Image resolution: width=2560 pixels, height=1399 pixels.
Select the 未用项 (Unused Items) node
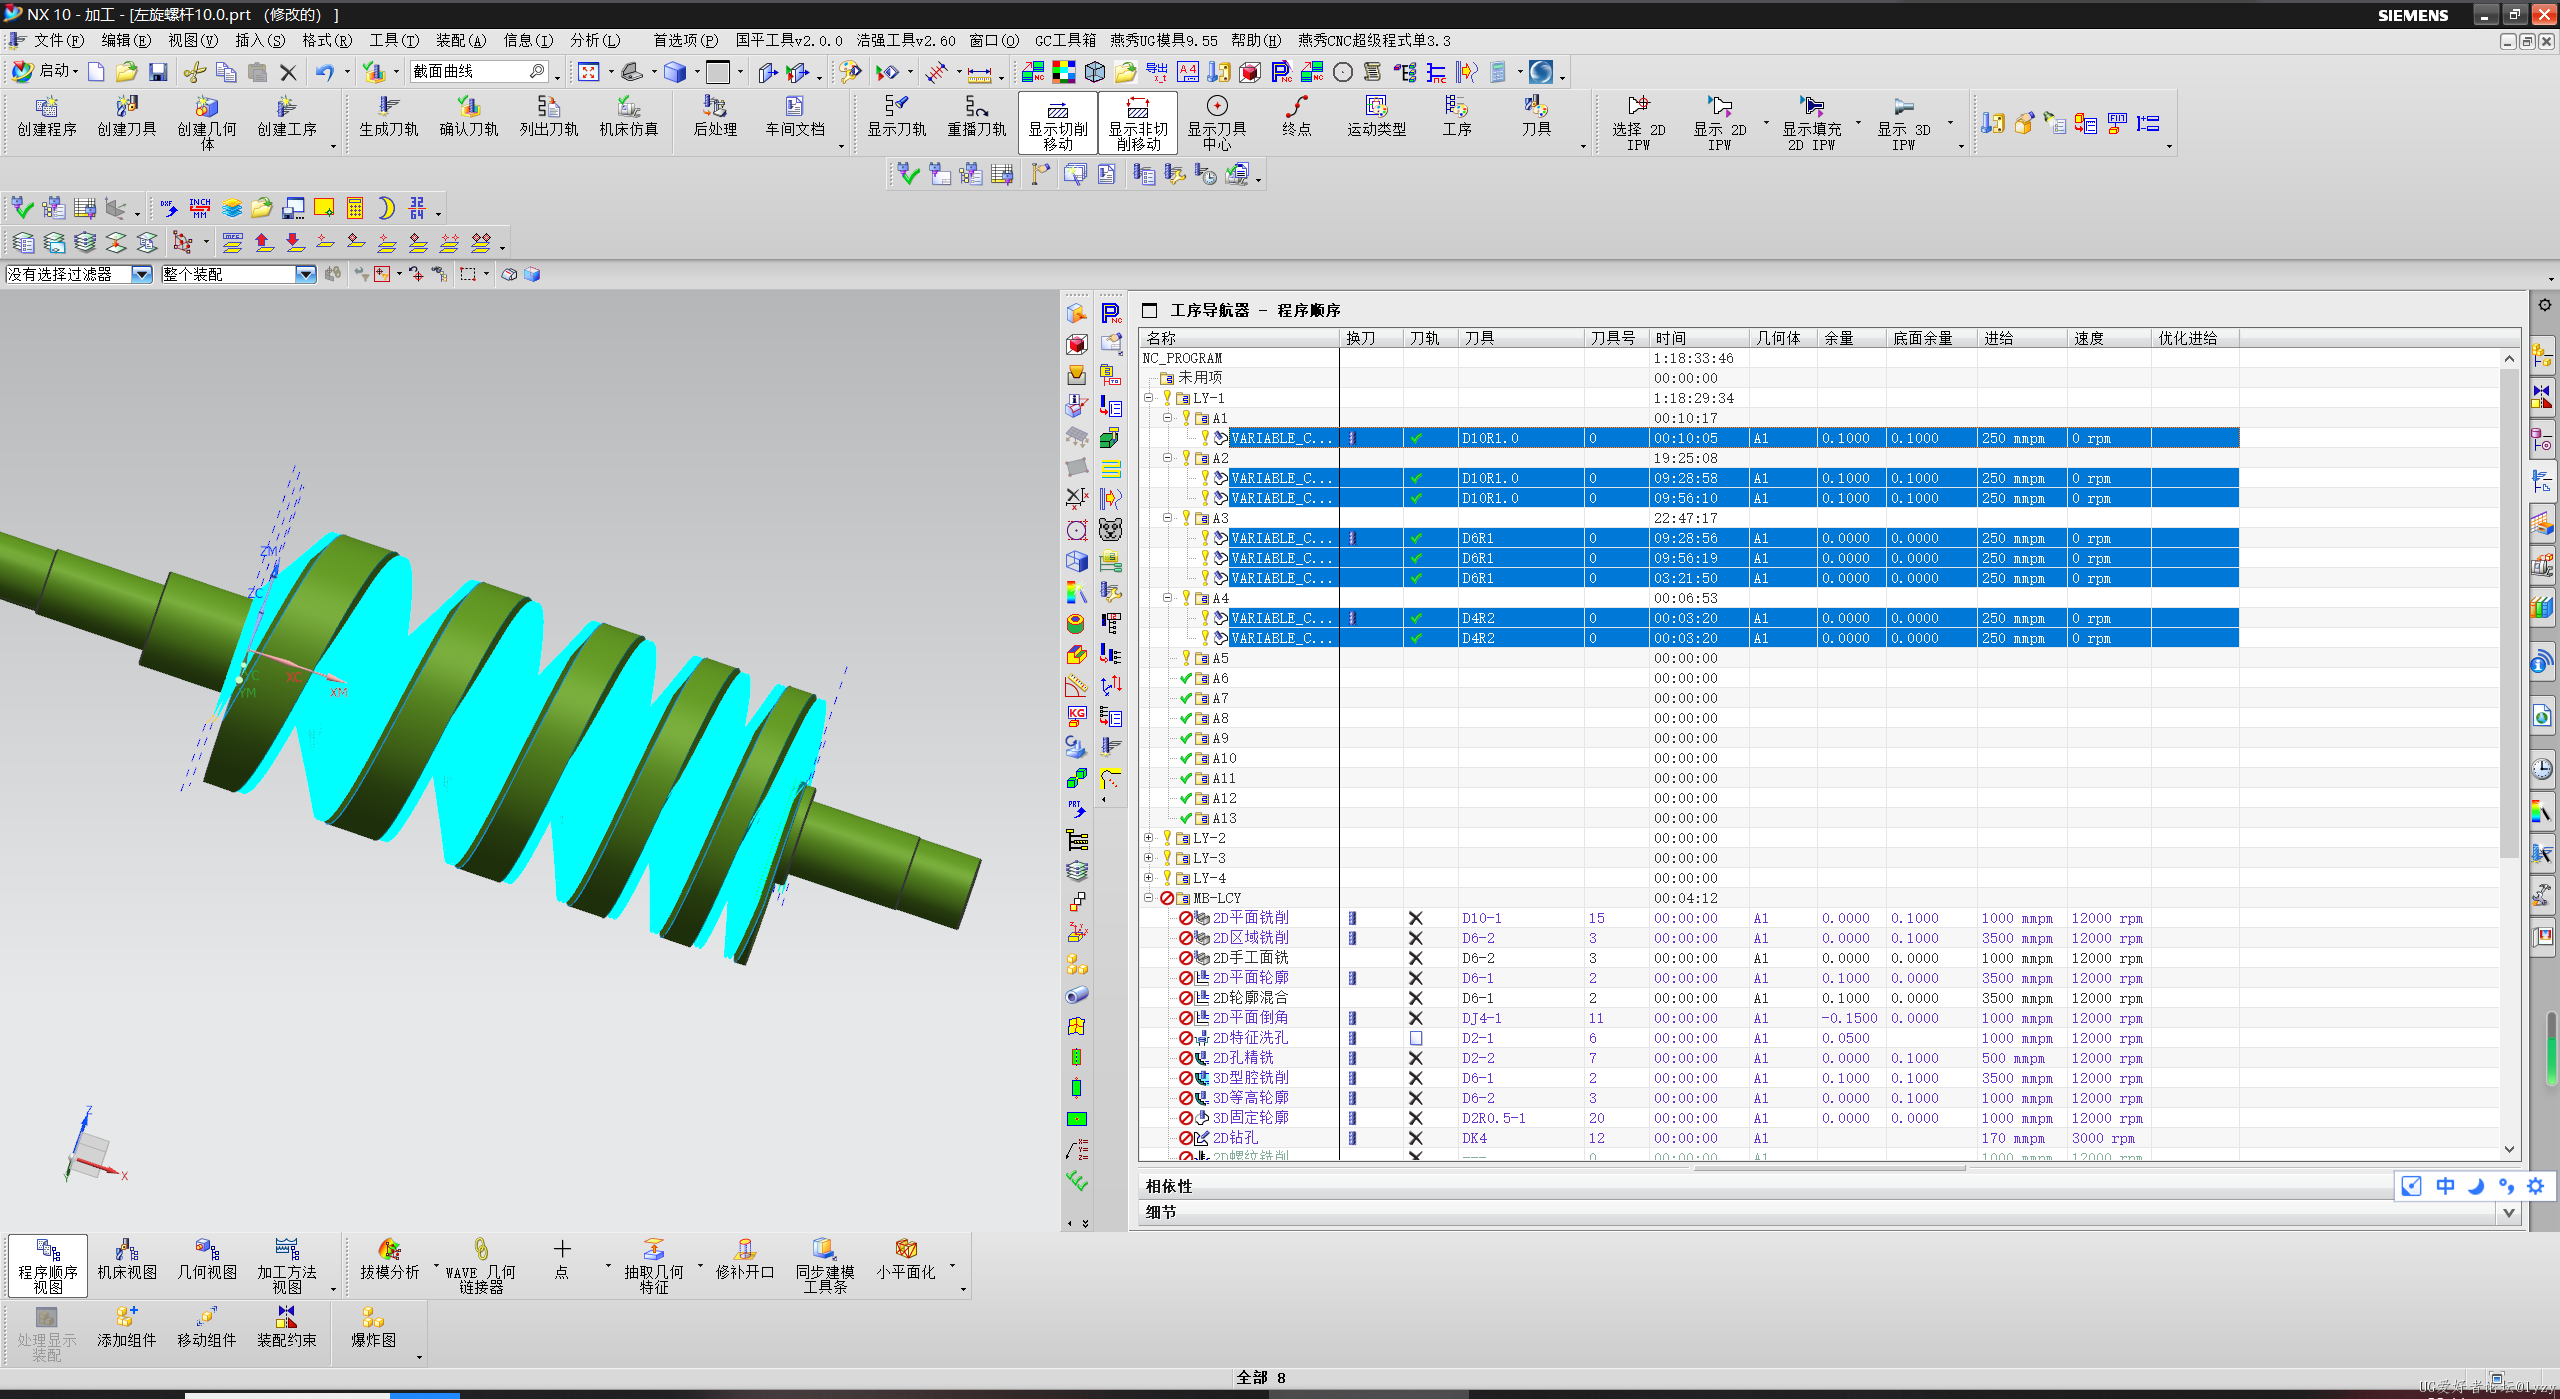click(x=1192, y=378)
